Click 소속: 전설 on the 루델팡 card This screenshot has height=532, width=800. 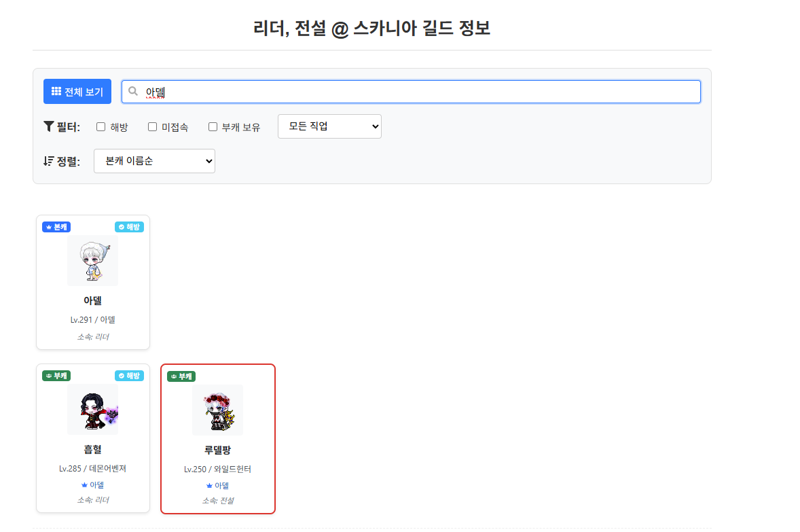(x=218, y=500)
